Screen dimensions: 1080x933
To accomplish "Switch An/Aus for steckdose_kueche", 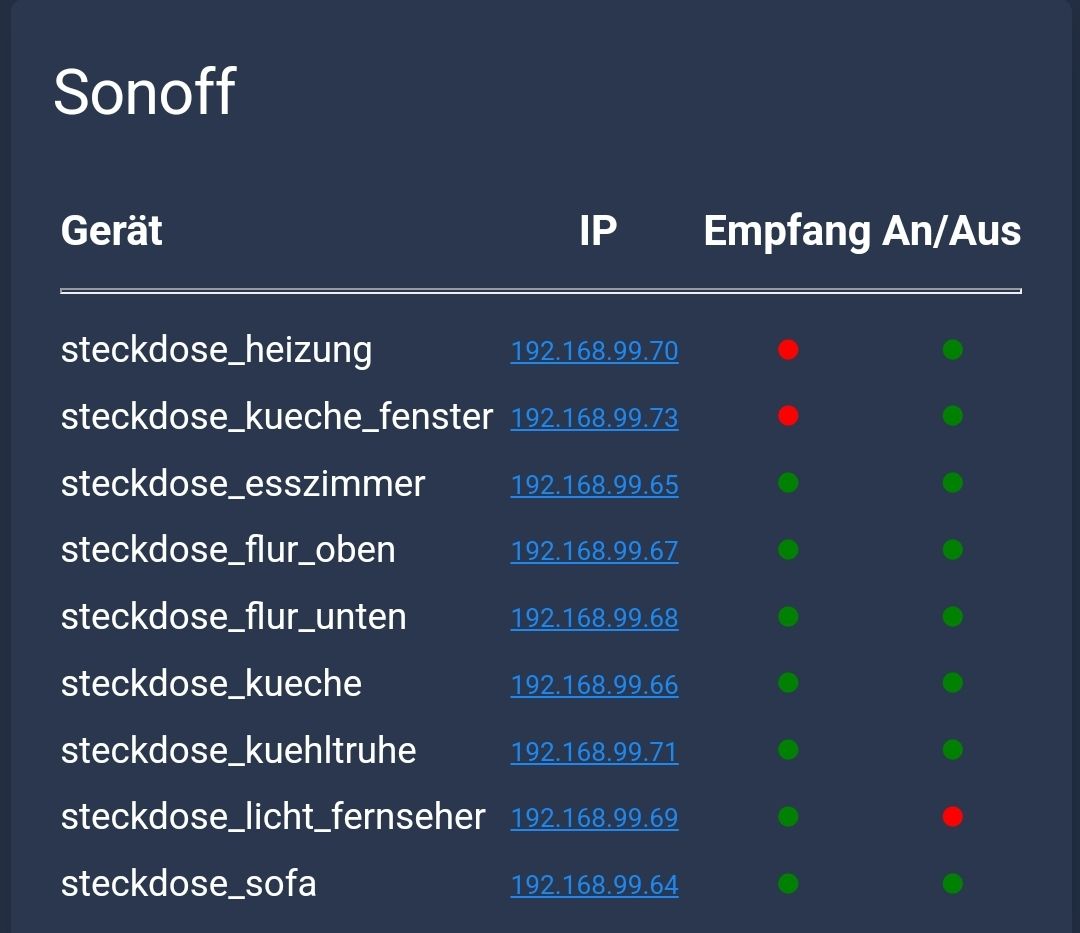I will [x=952, y=683].
